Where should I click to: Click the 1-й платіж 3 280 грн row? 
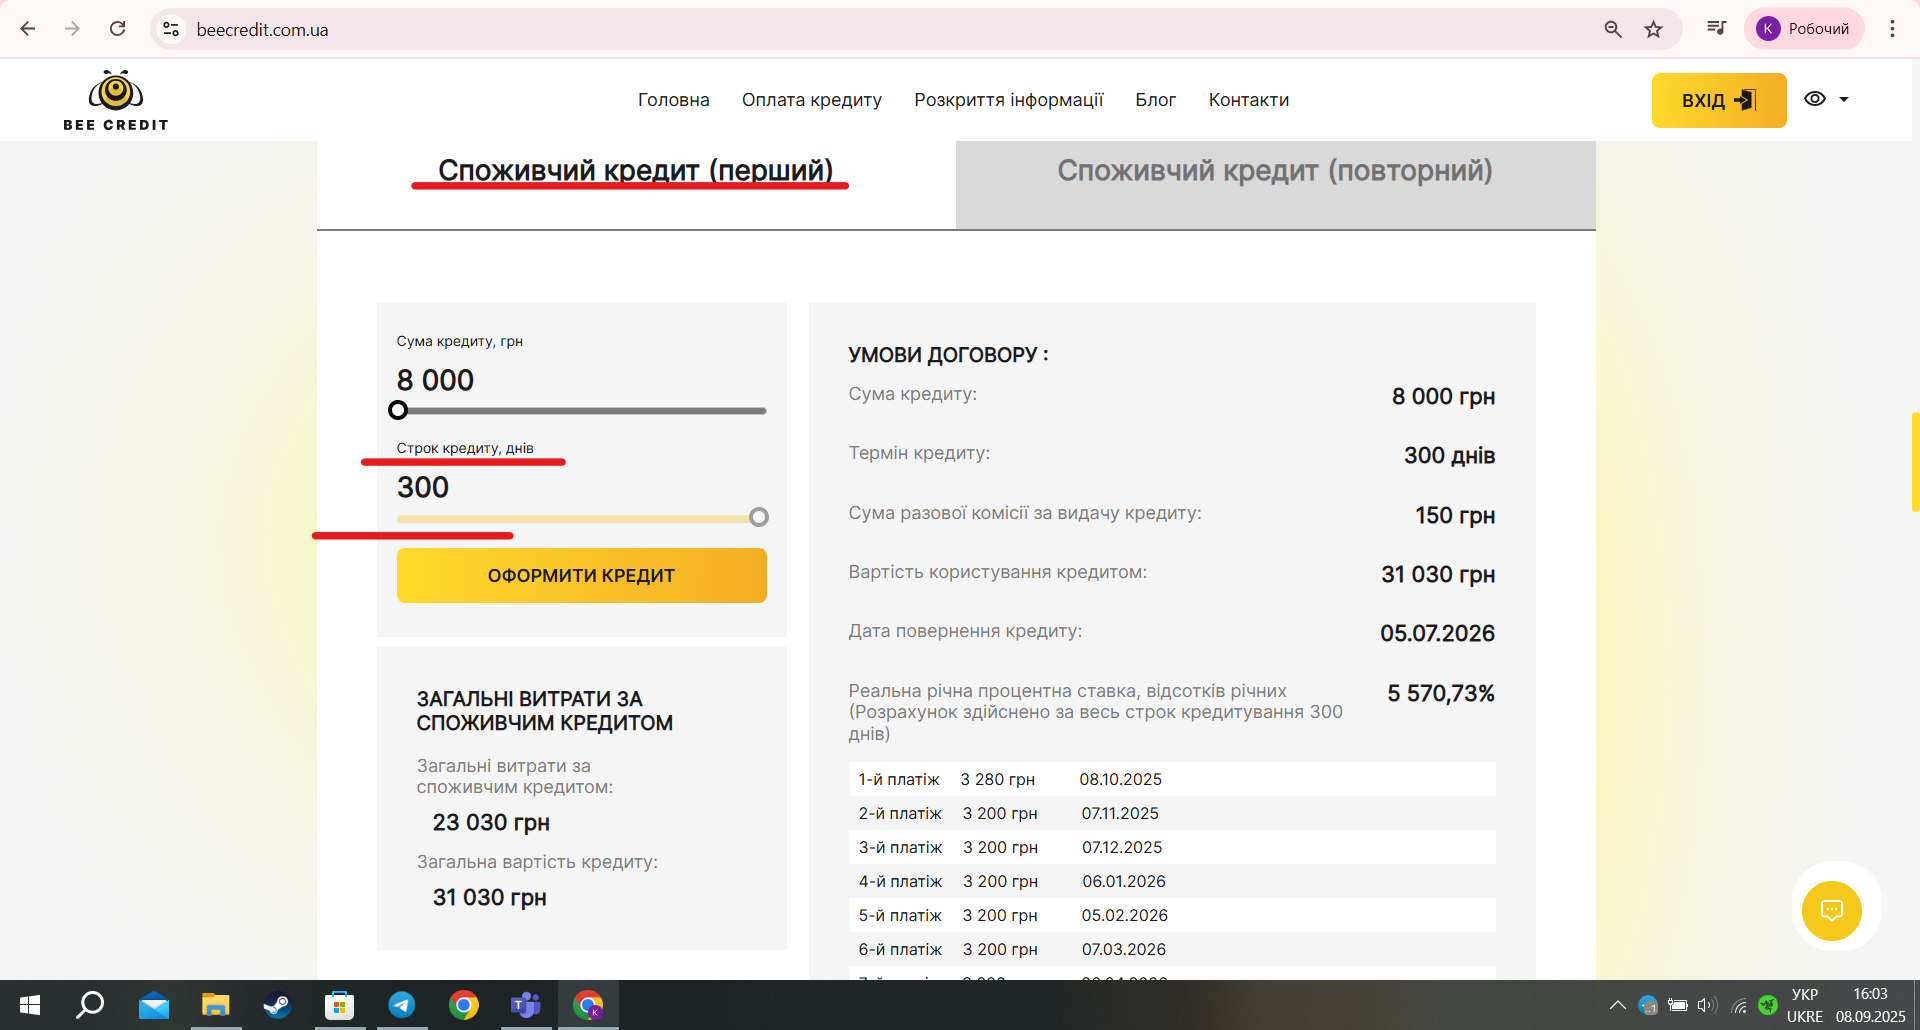pyautogui.click(x=1172, y=779)
